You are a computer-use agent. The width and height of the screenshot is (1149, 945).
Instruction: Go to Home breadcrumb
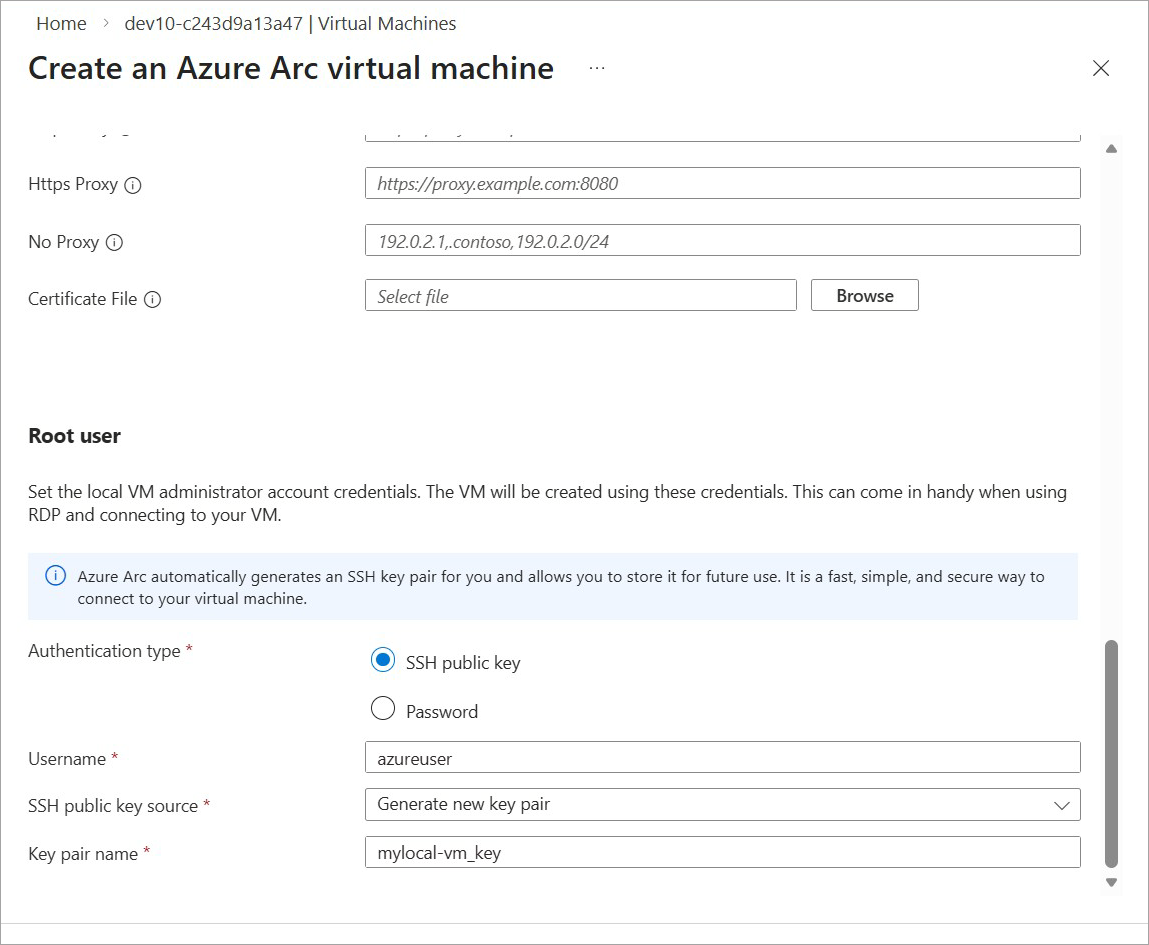click(x=61, y=23)
